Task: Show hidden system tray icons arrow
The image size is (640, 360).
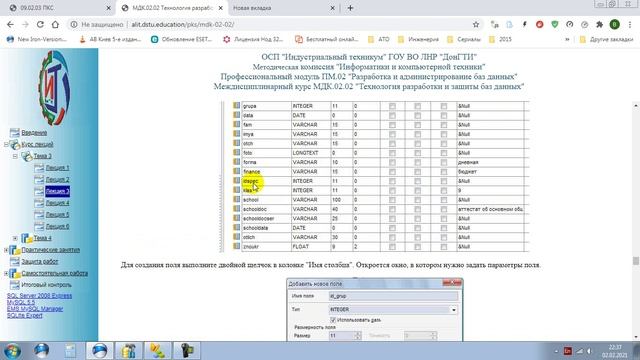Action: (x=556, y=351)
